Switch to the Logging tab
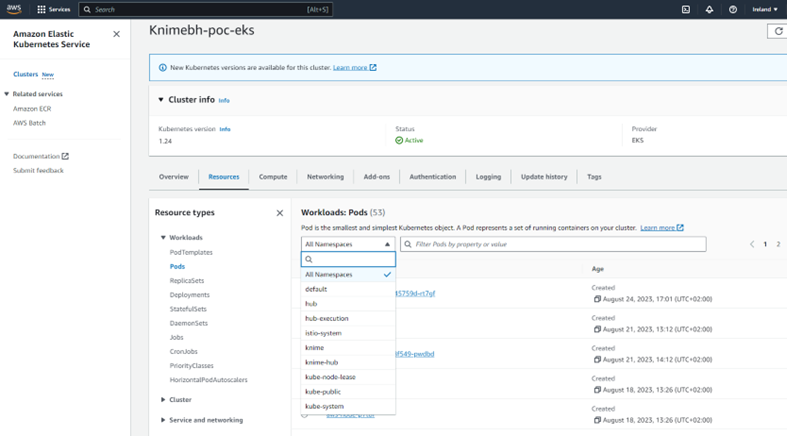Screen dimensions: 787x436 click(x=488, y=177)
